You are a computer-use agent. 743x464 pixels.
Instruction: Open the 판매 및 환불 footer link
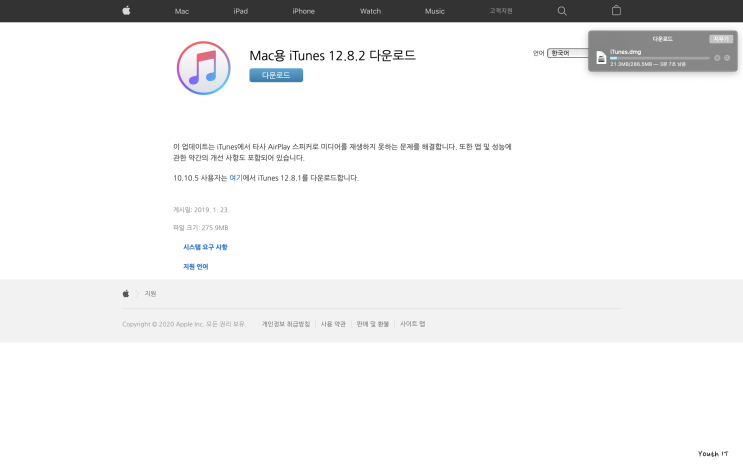(x=372, y=324)
